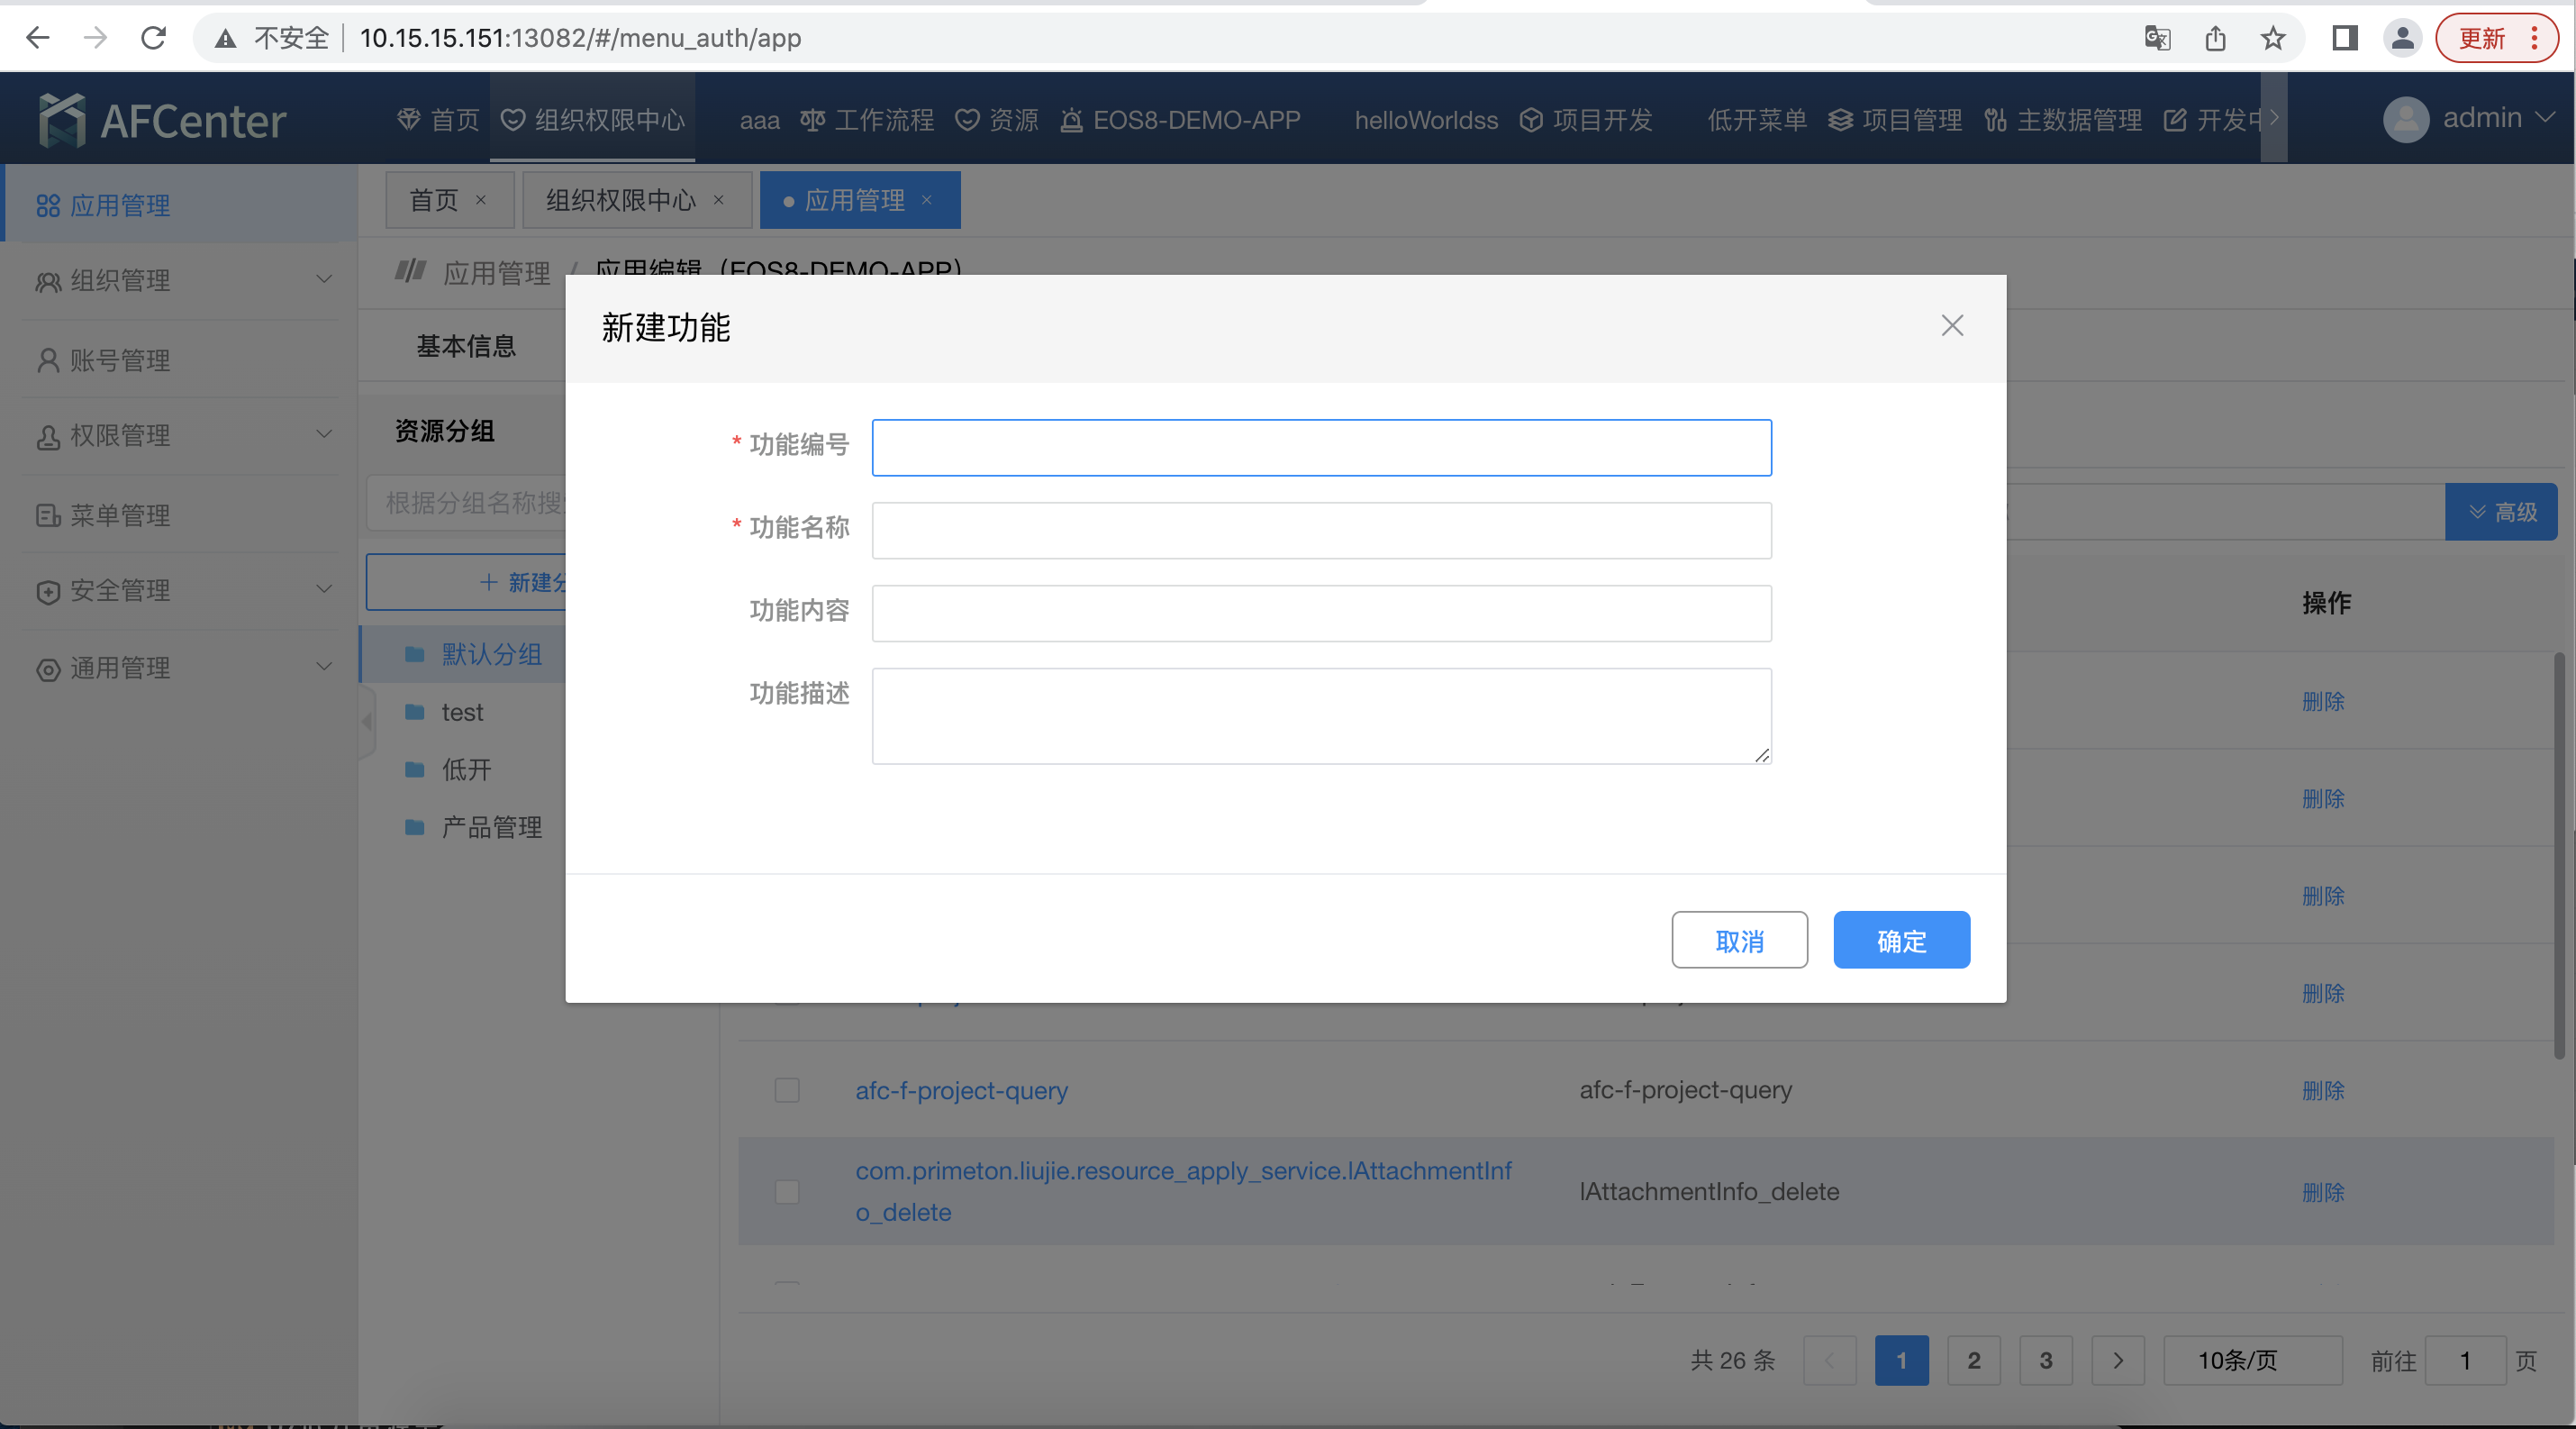Screen dimensions: 2576x1429
Task: Click the share page icon
Action: (x=2215, y=38)
